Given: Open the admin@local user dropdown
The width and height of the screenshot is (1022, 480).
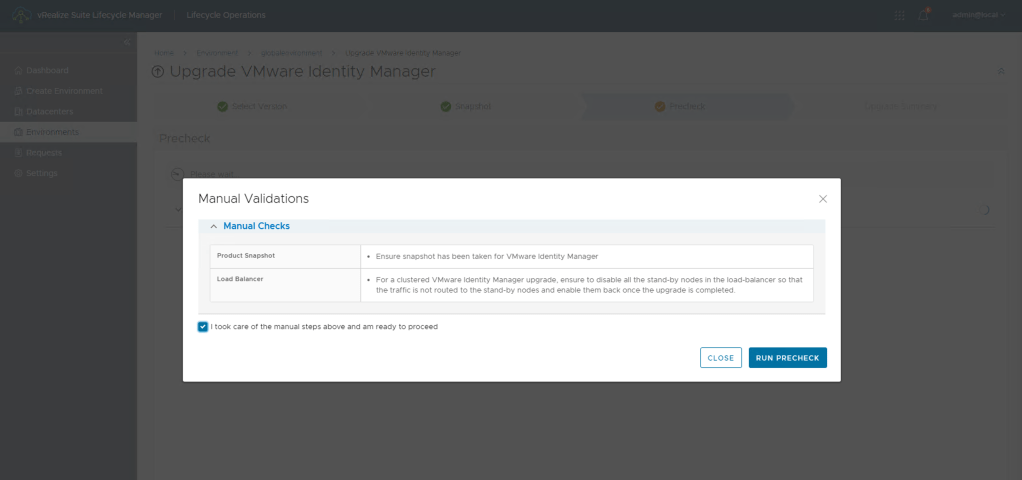Looking at the screenshot, I should click(978, 15).
